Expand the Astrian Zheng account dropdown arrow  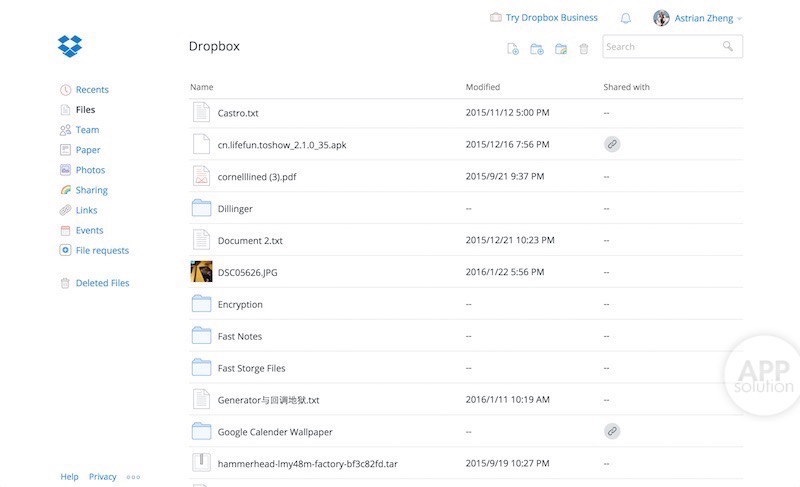739,19
